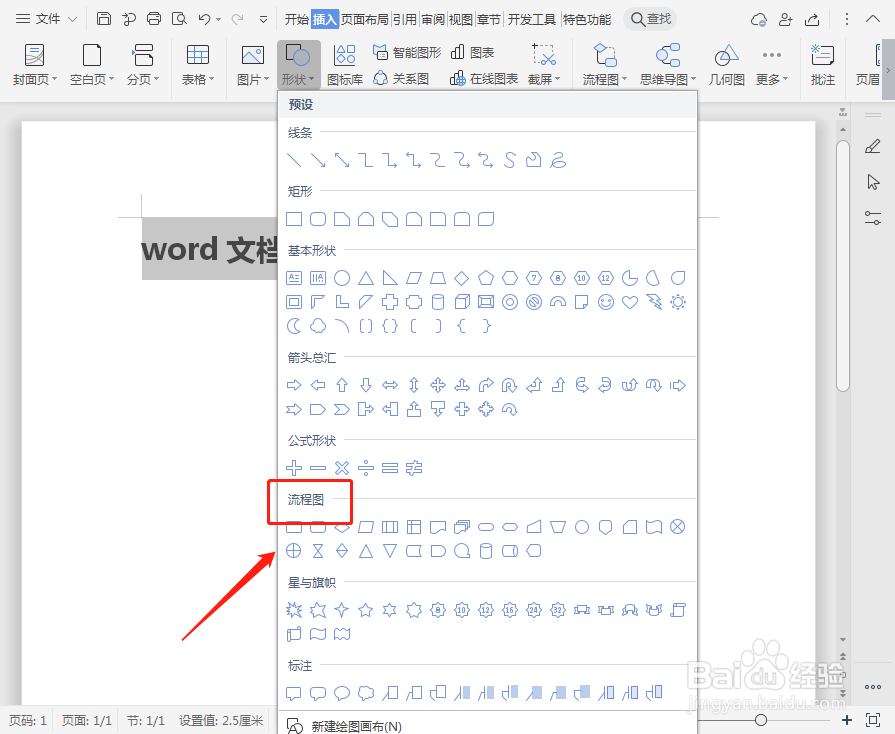Switch to the 页面布局 tab
The width and height of the screenshot is (895, 734).
click(x=365, y=19)
